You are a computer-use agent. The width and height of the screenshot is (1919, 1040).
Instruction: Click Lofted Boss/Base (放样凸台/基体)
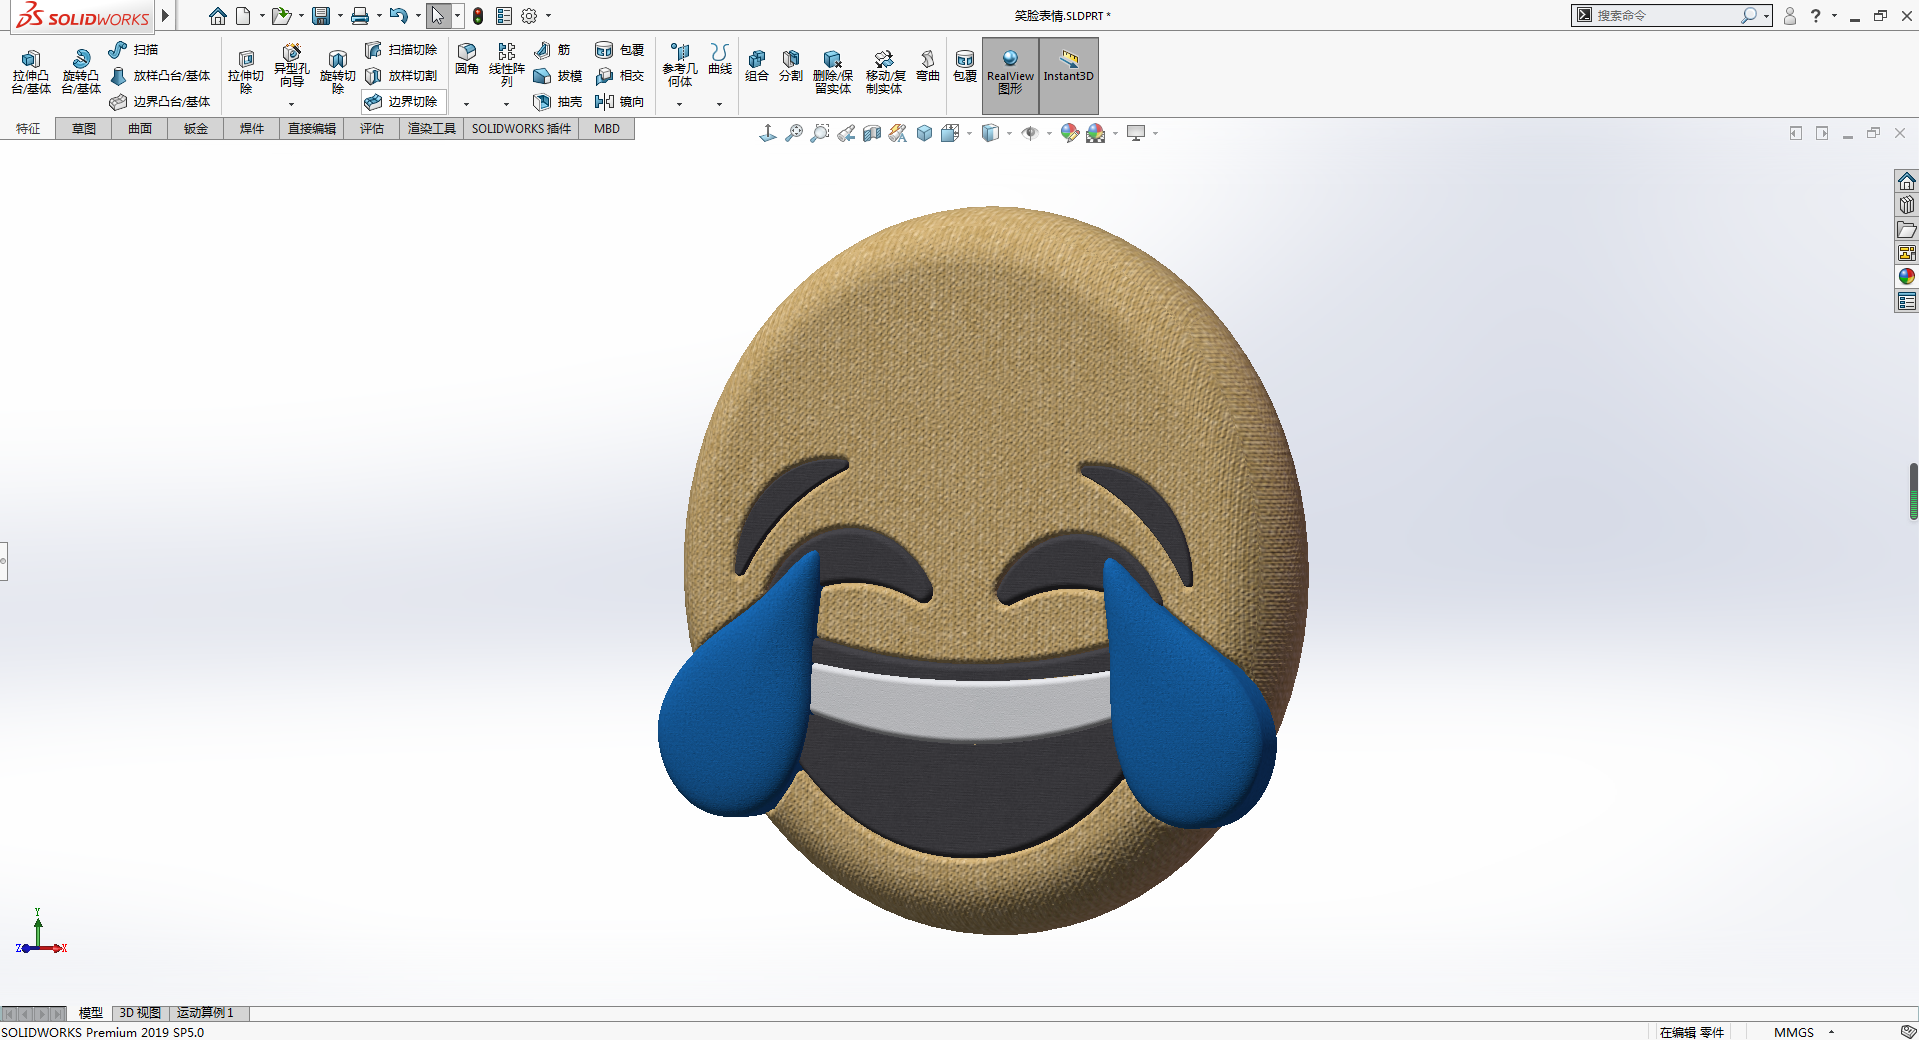160,76
